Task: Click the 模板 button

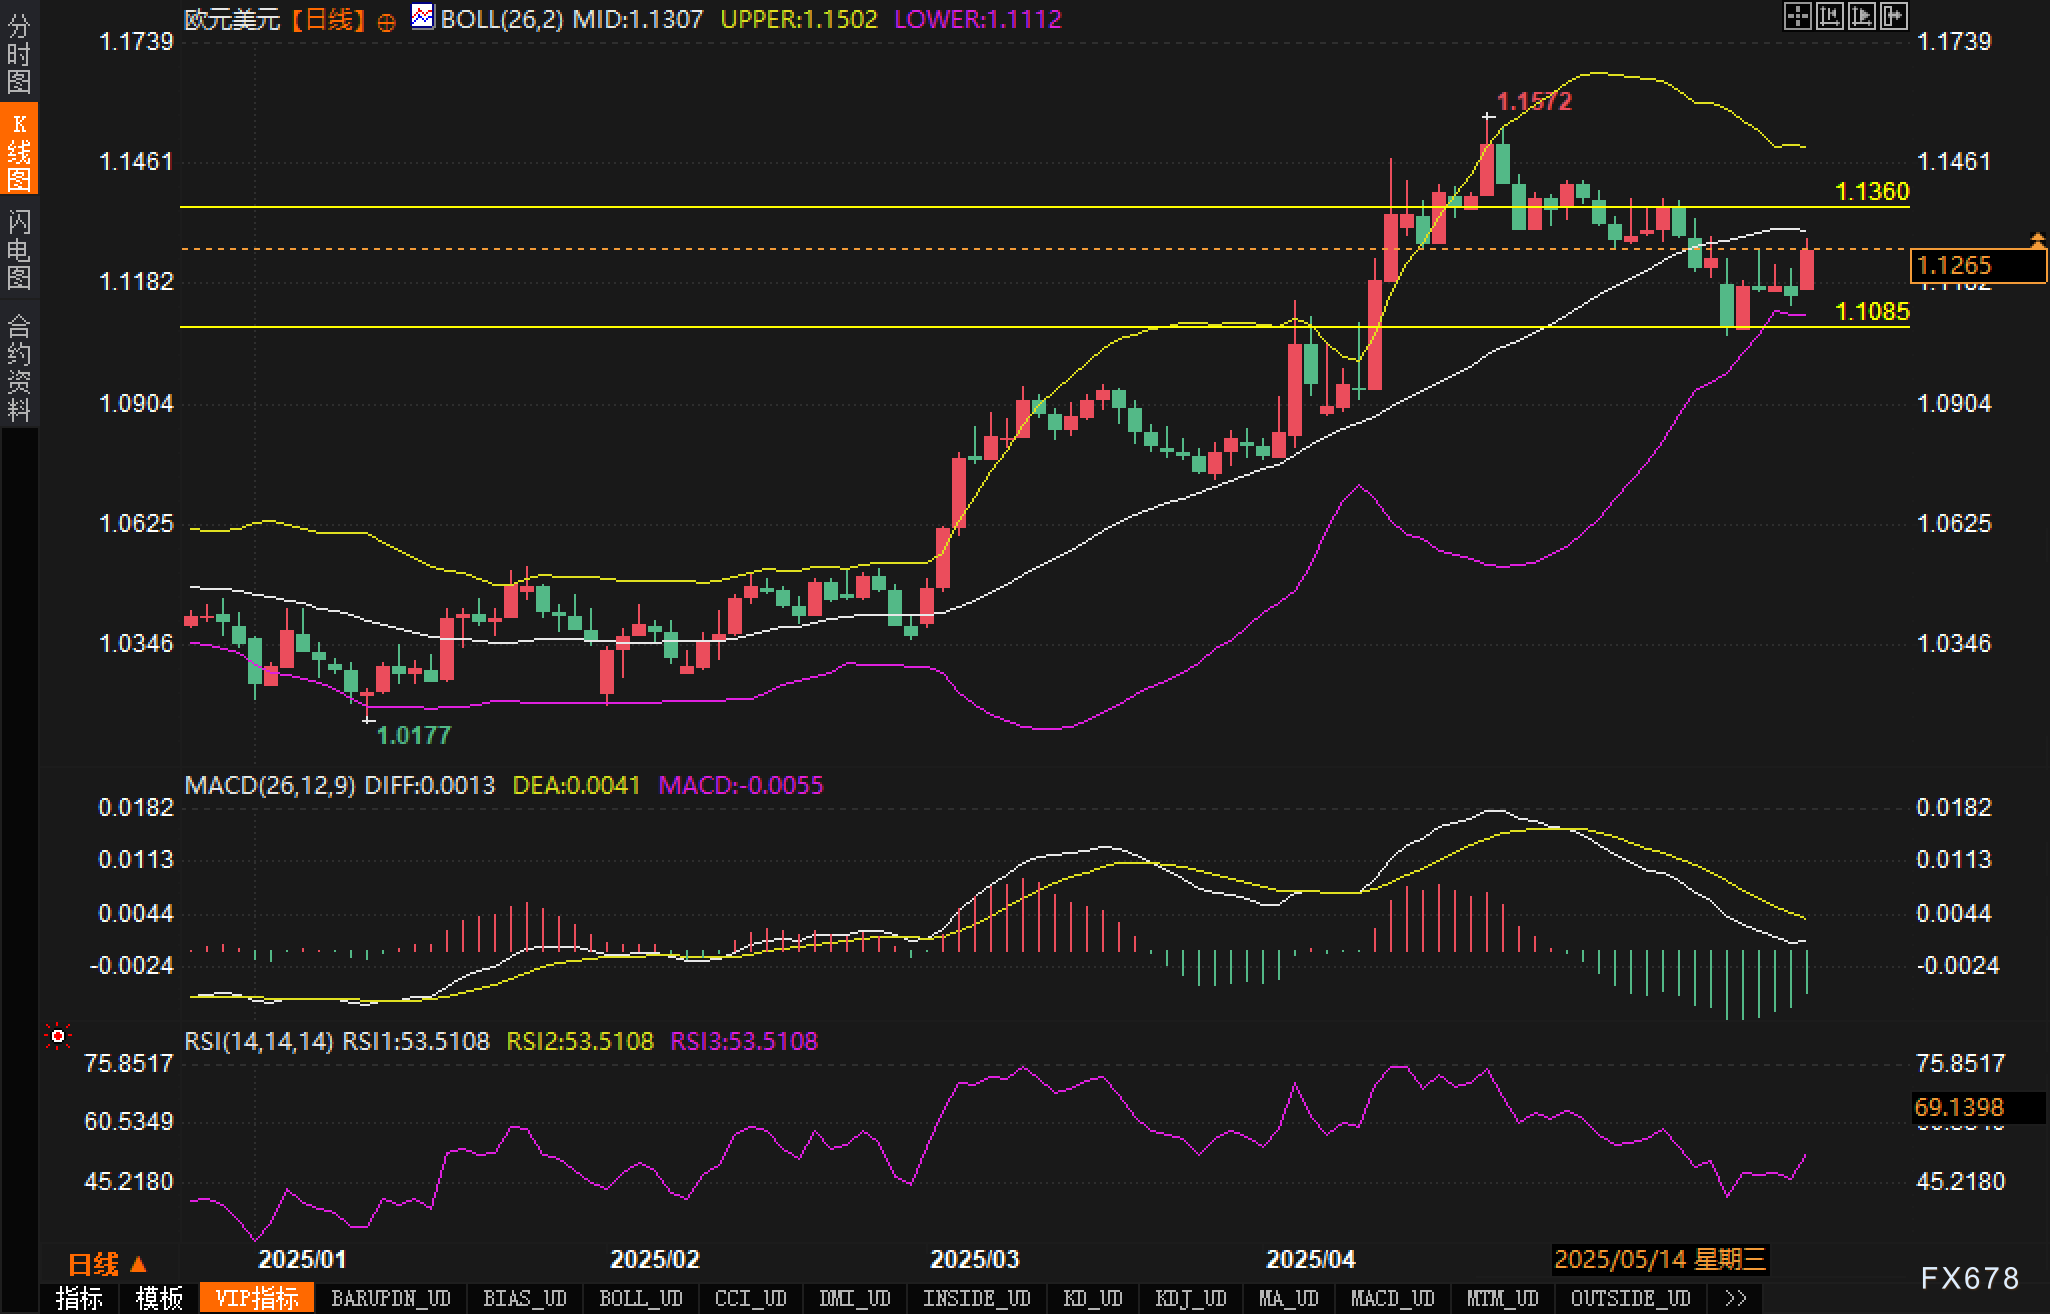Action: pyautogui.click(x=159, y=1298)
